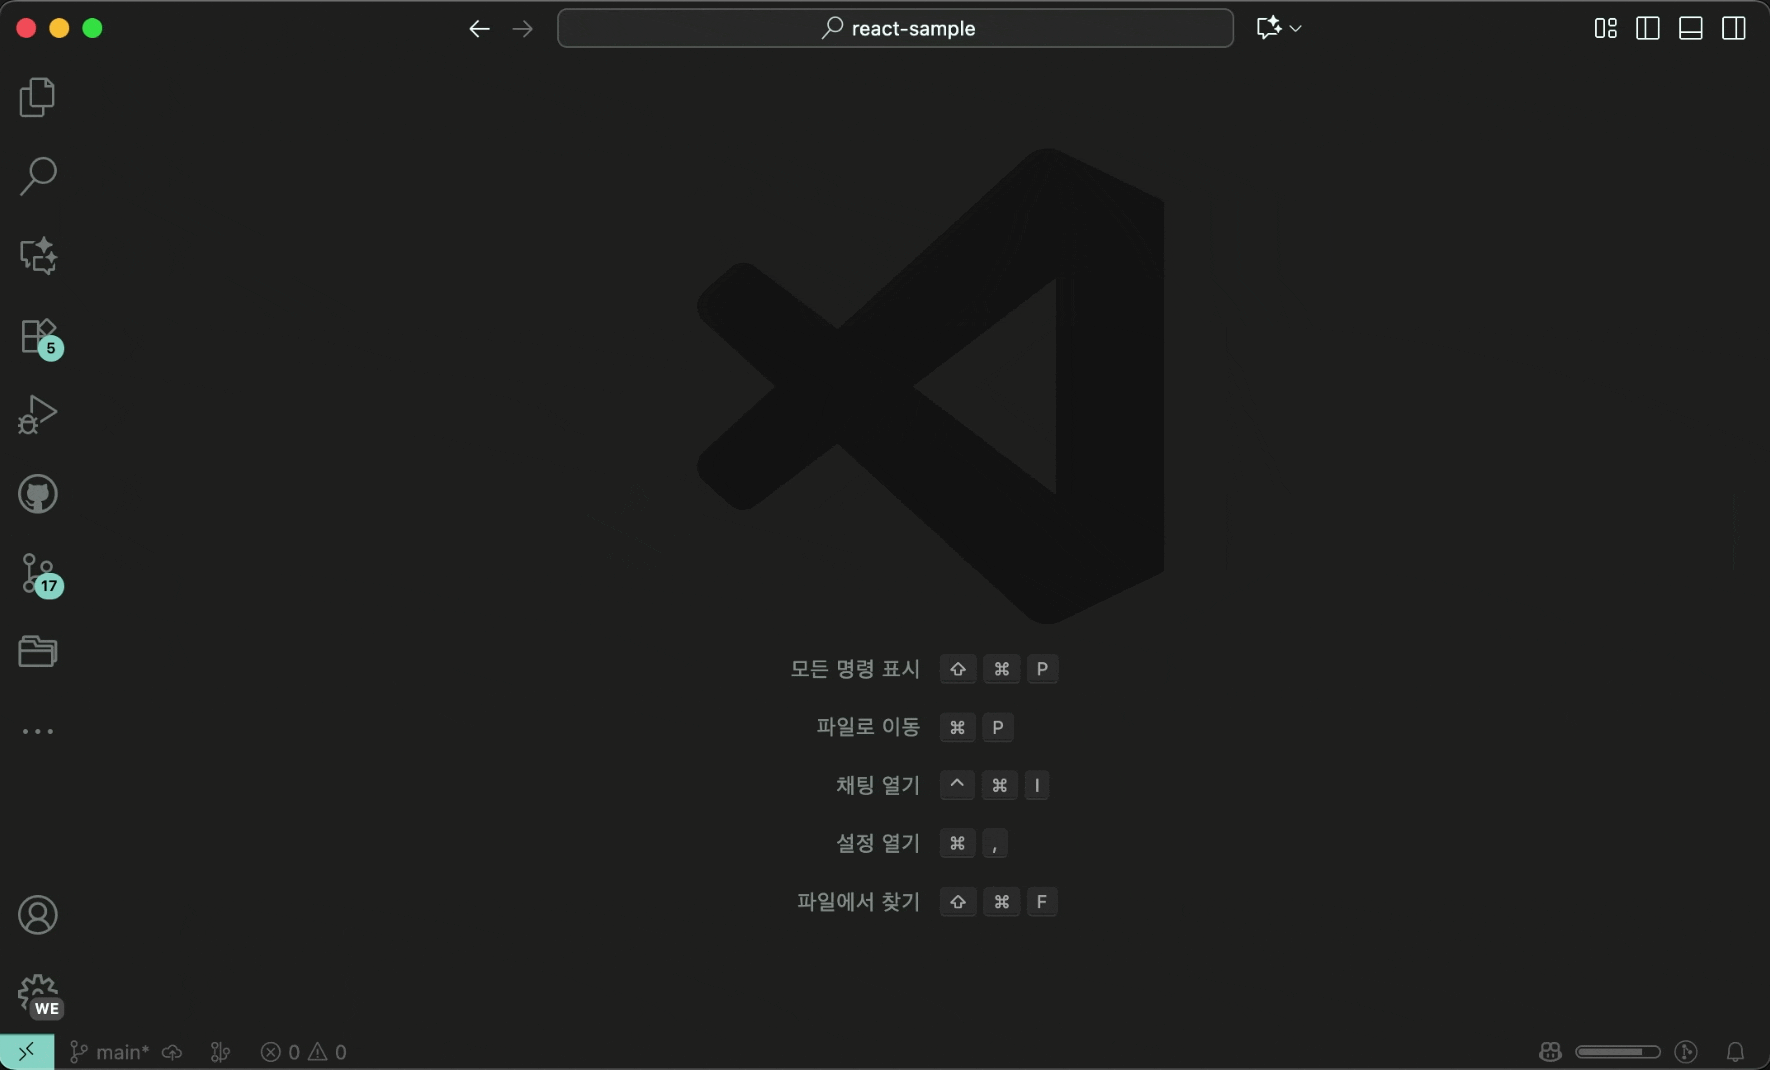Go forward using the right arrow
Screen dimensions: 1770x1070
coord(522,29)
